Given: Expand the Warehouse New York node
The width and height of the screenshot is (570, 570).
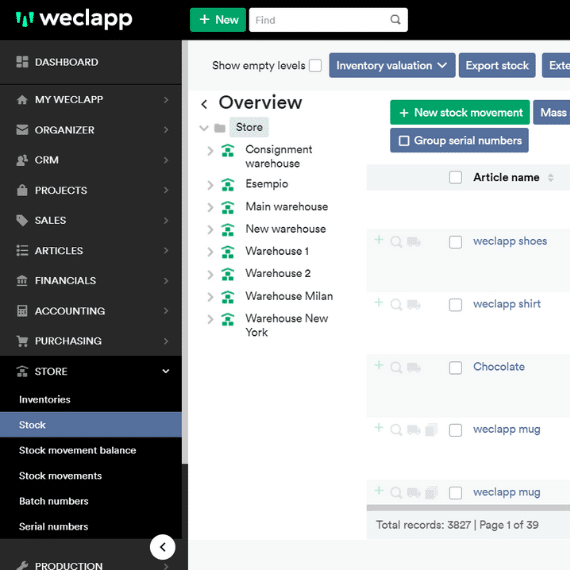Looking at the screenshot, I should coord(210,319).
